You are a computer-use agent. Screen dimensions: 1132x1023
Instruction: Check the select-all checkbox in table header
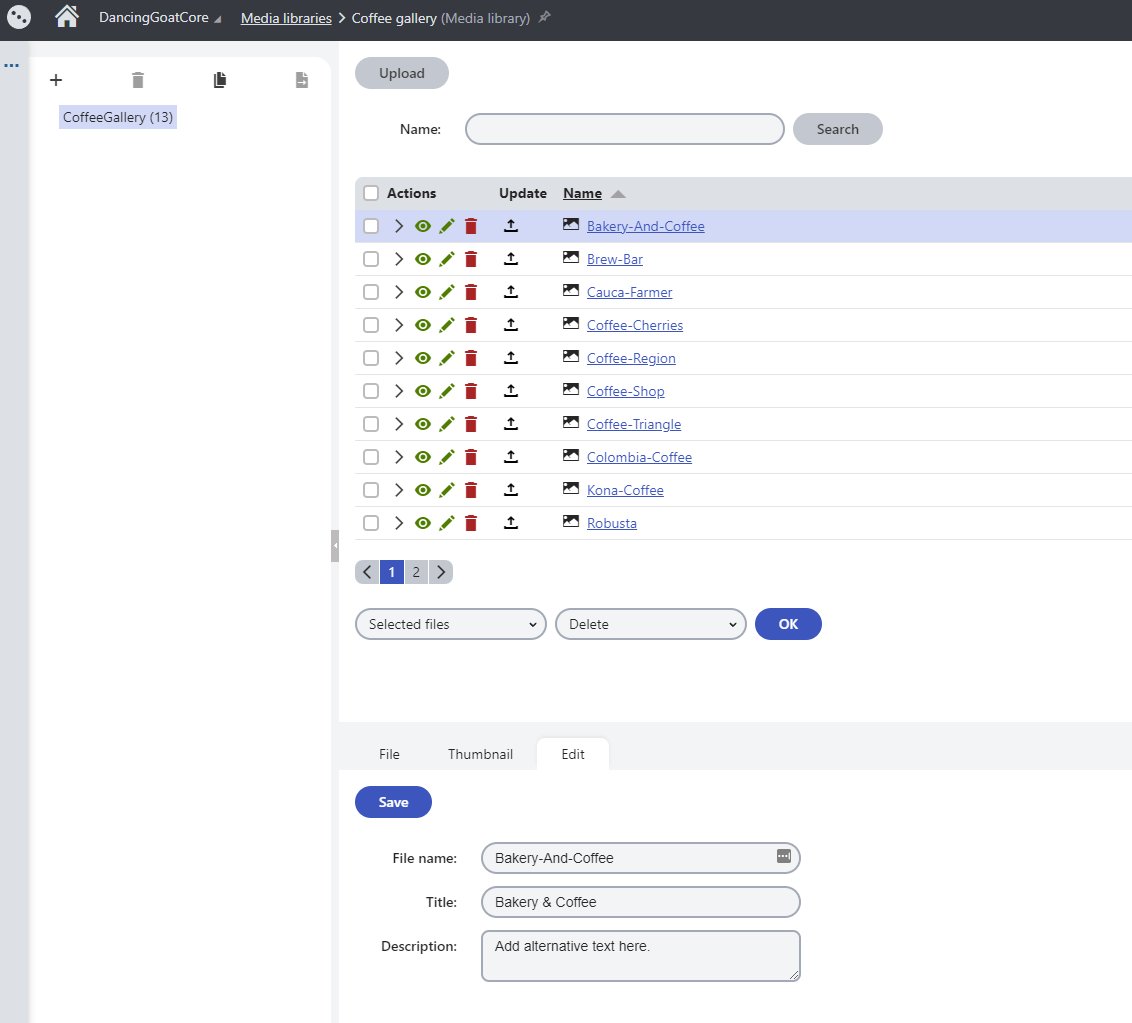click(x=371, y=193)
